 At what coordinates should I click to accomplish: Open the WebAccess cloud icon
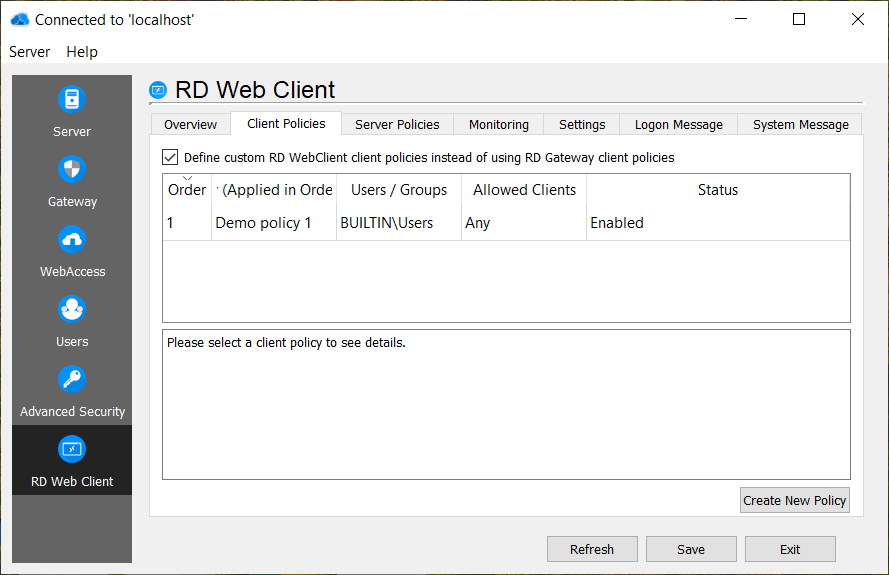tap(71, 240)
